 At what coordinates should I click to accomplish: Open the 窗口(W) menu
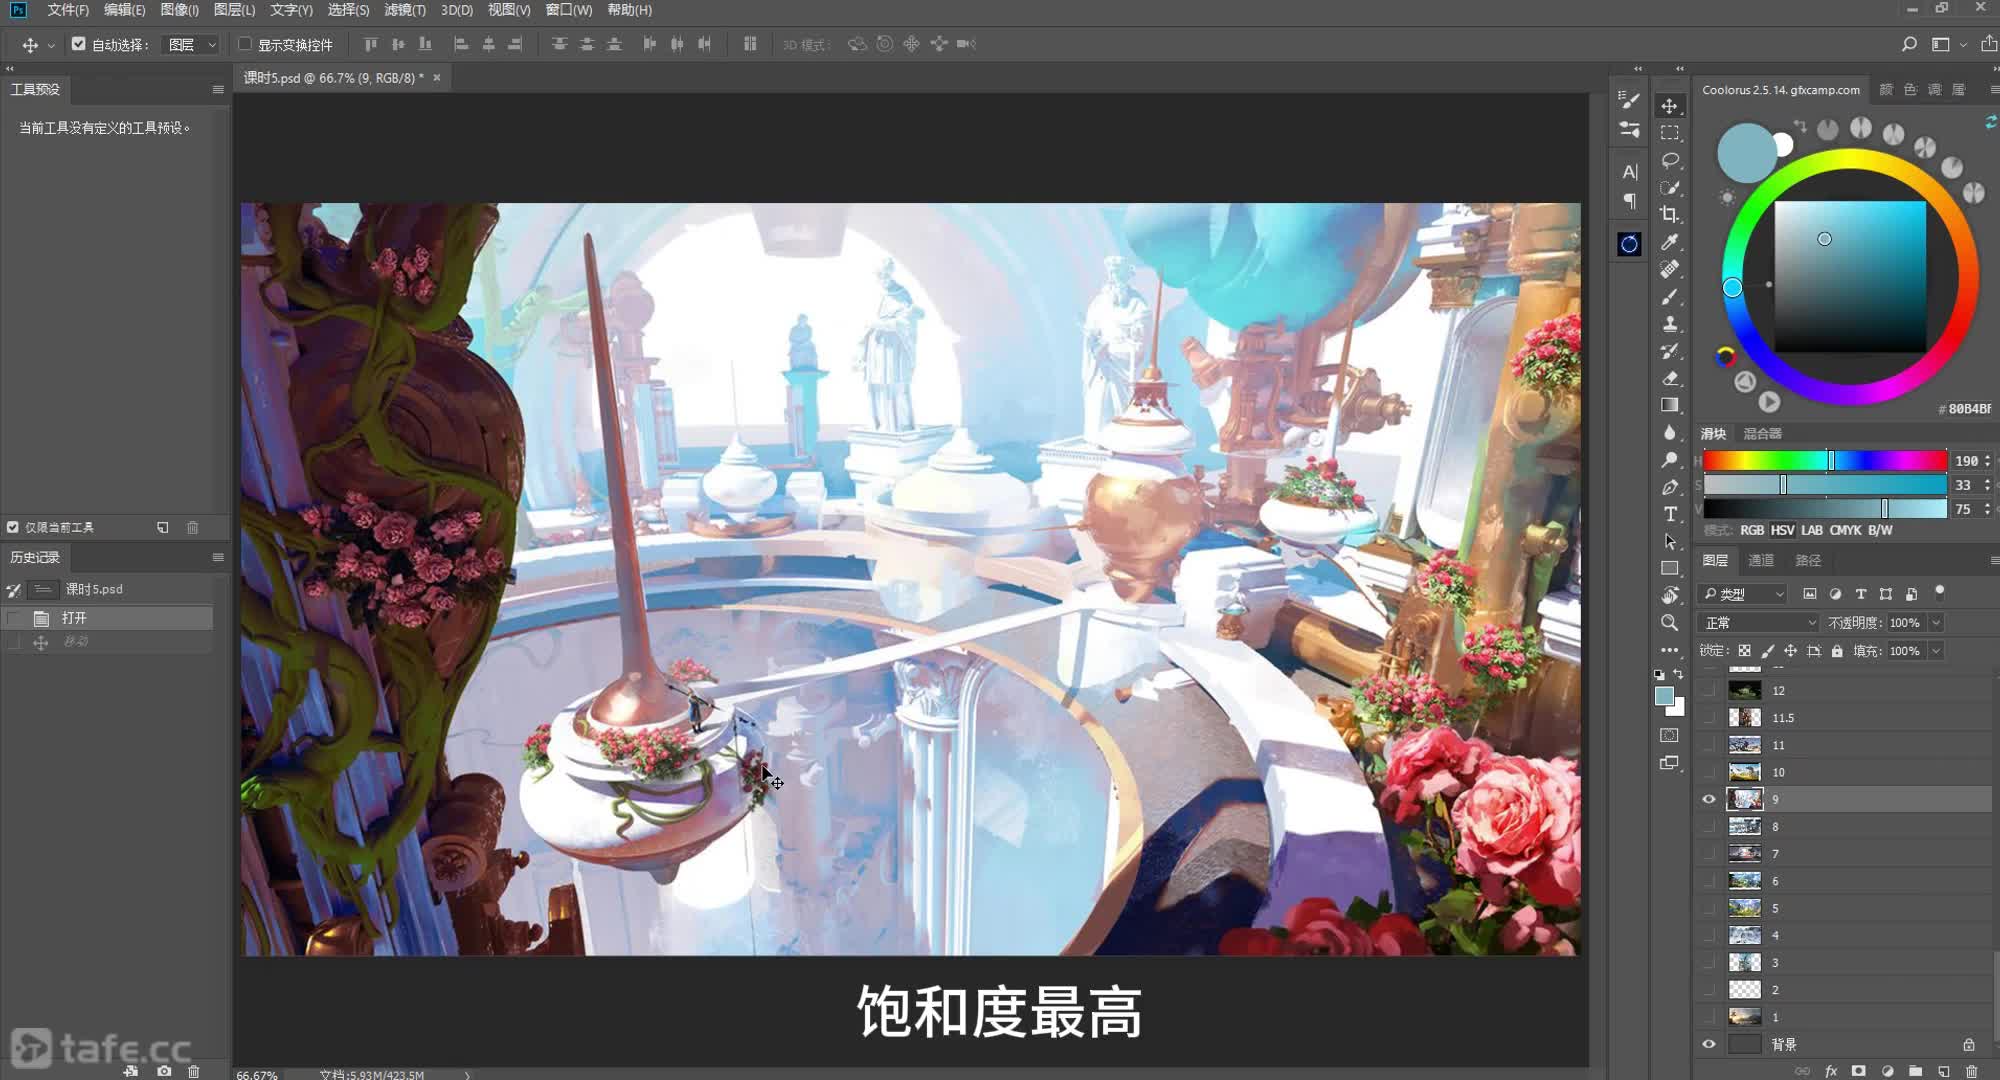tap(569, 10)
